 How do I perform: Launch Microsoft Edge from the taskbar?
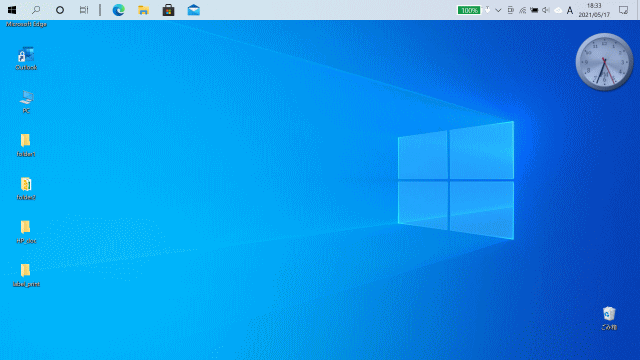coord(118,10)
